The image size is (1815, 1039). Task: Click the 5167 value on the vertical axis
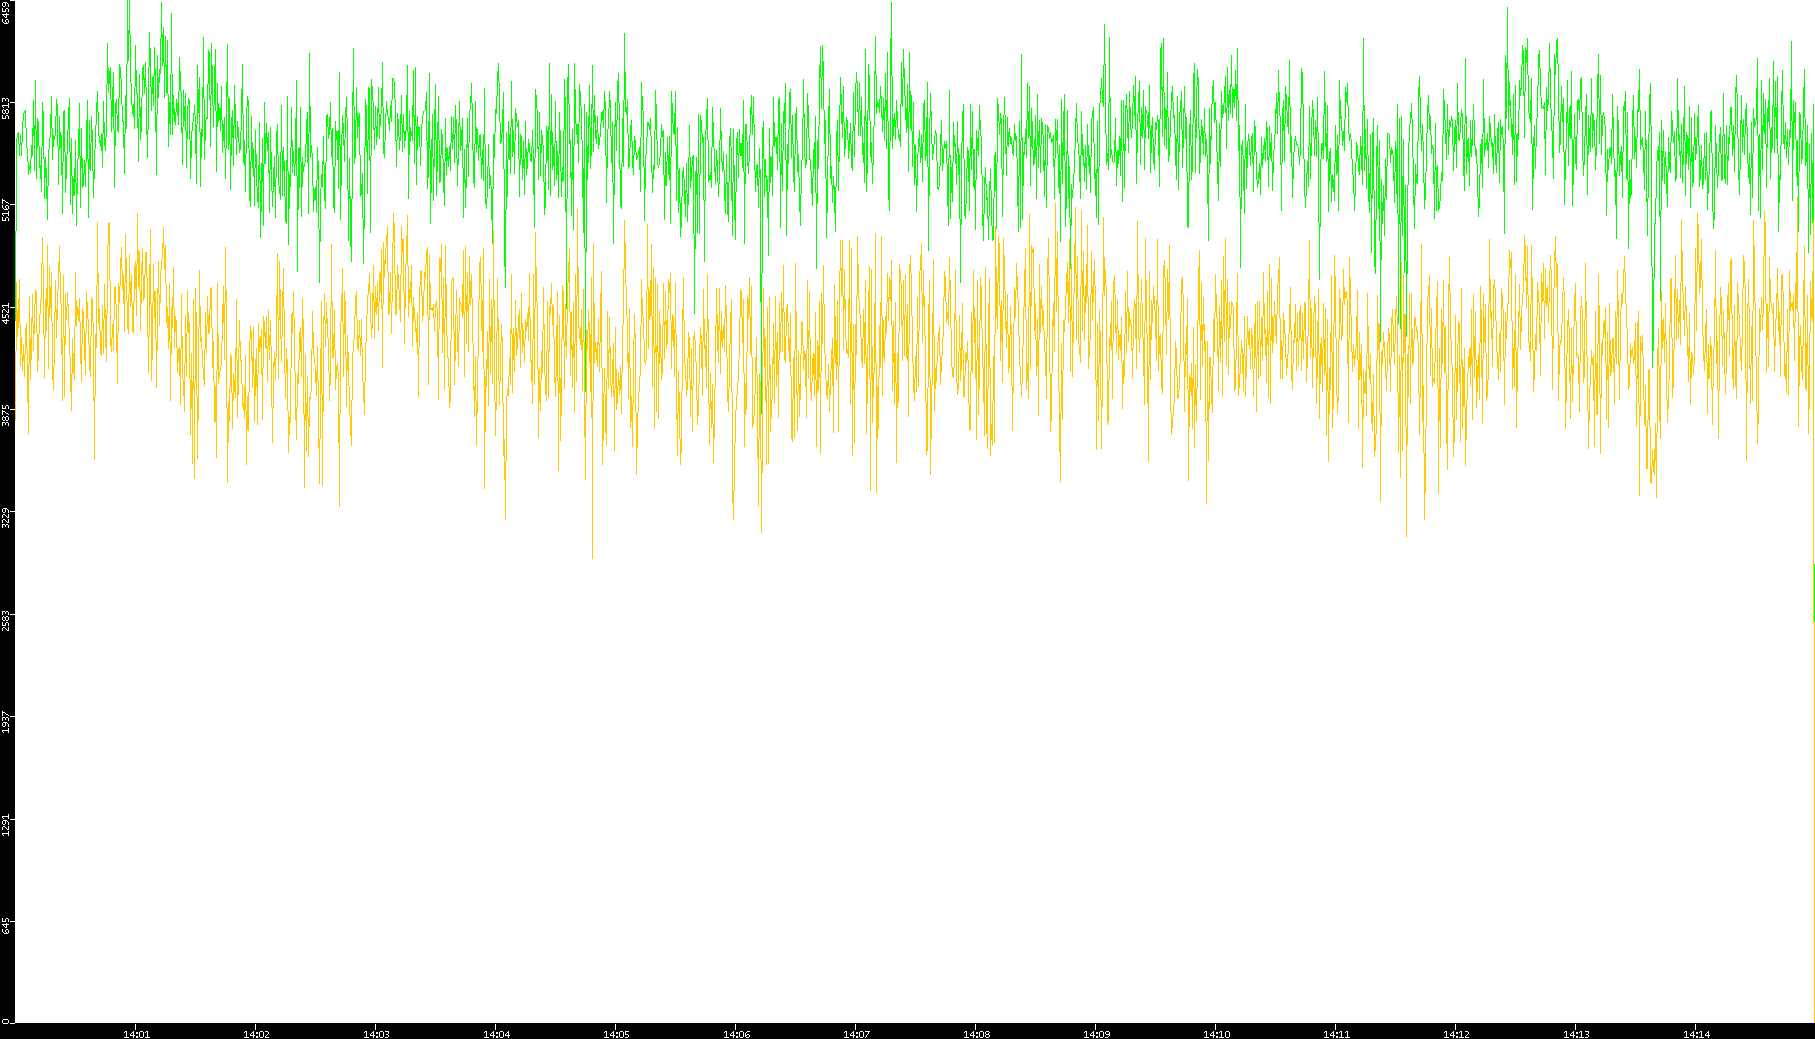pos(7,211)
